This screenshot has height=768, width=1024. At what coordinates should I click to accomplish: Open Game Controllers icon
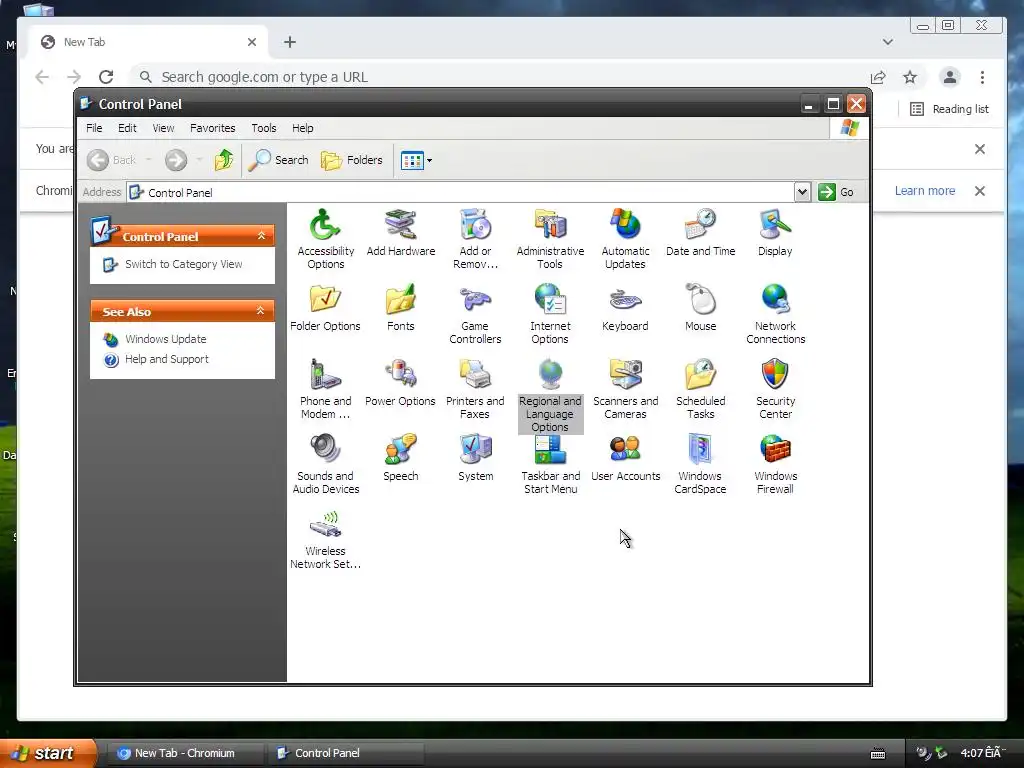click(475, 313)
